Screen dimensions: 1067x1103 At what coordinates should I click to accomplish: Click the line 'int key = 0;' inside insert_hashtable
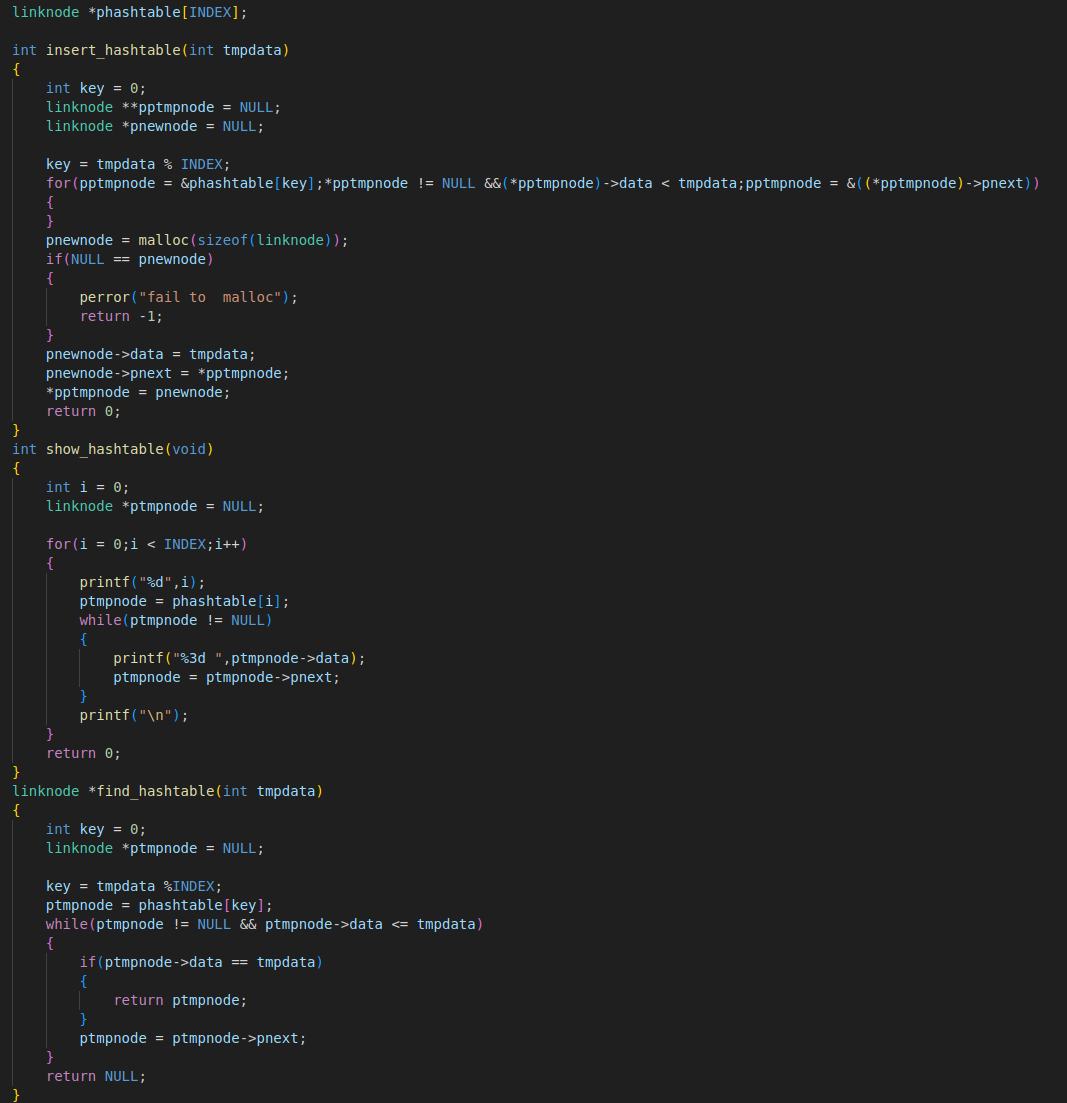96,88
